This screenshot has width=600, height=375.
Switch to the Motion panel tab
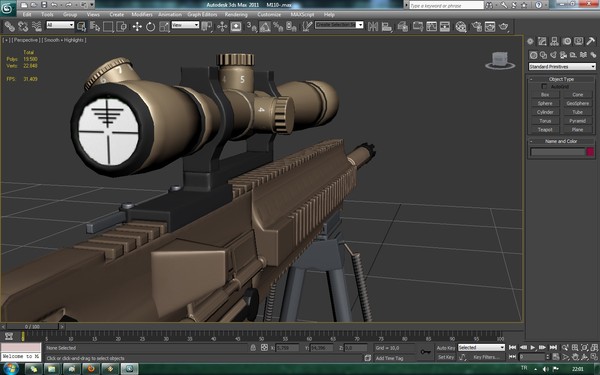[566, 41]
